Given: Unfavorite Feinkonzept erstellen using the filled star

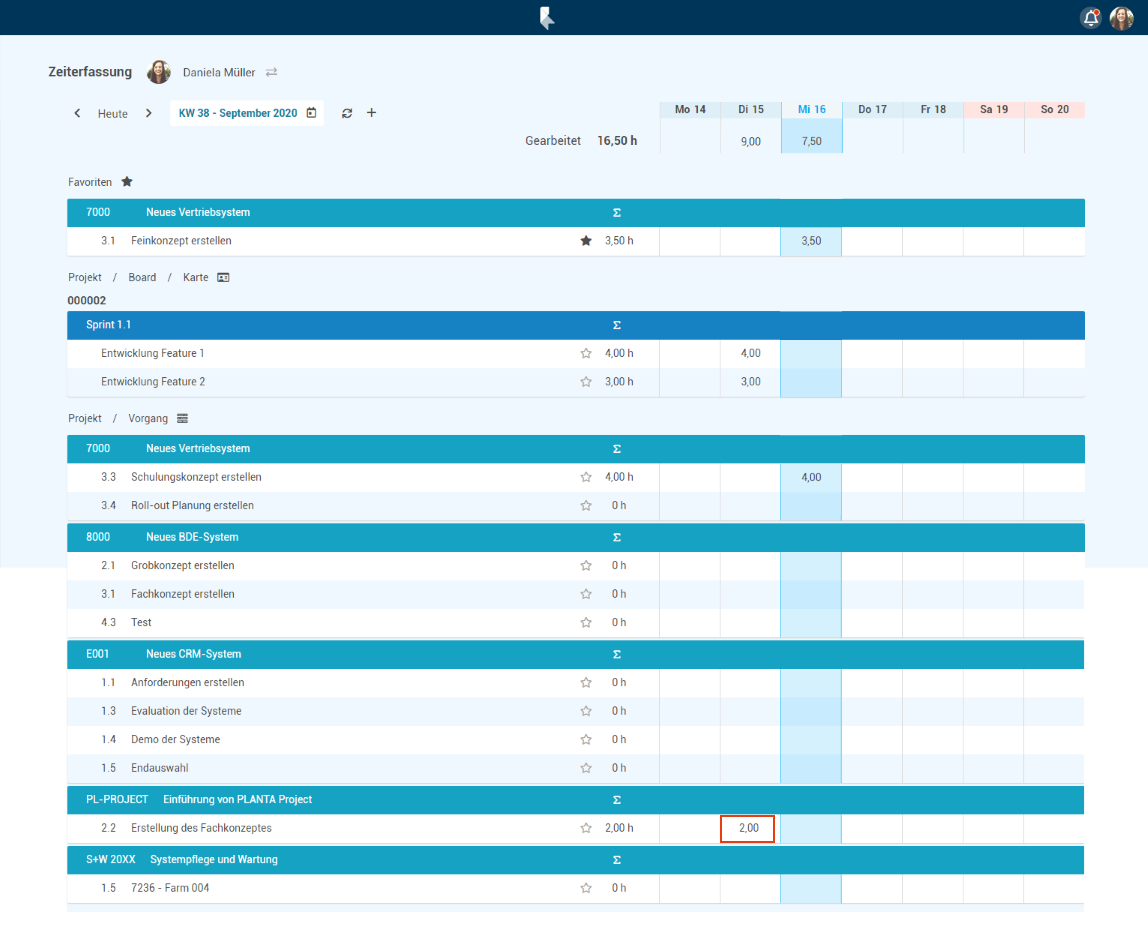Looking at the screenshot, I should [x=586, y=241].
